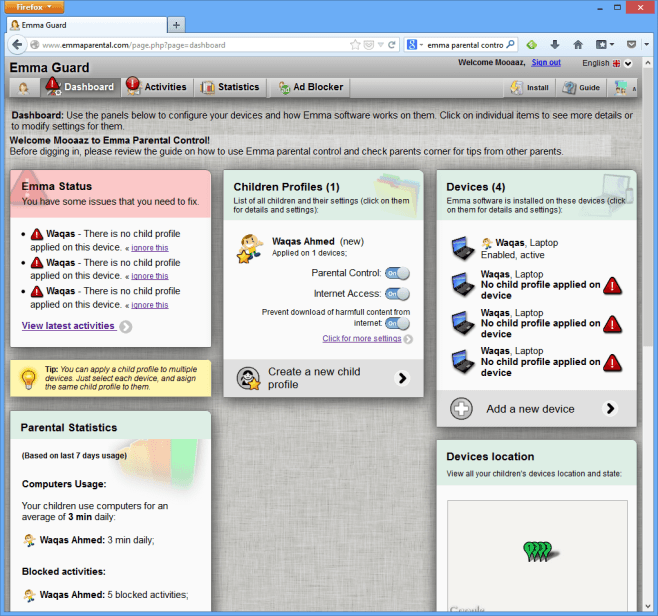Click the Waqas Ahmed 5 blocked activities entry
This screenshot has height=616, width=658.
[106, 595]
